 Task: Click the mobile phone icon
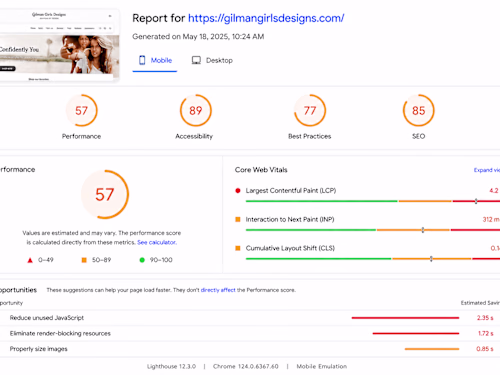[142, 60]
